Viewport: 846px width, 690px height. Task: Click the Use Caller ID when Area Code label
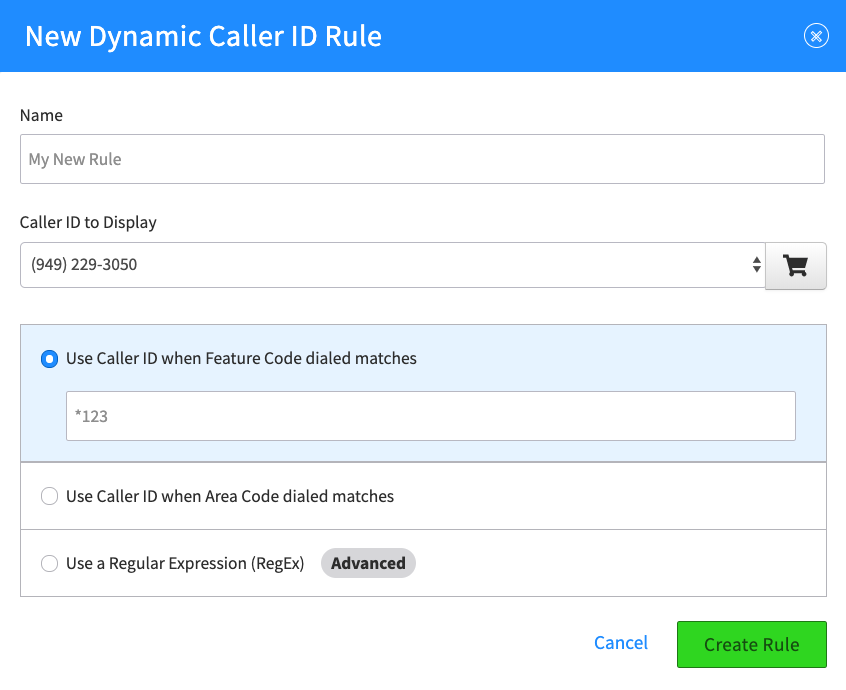pos(230,496)
